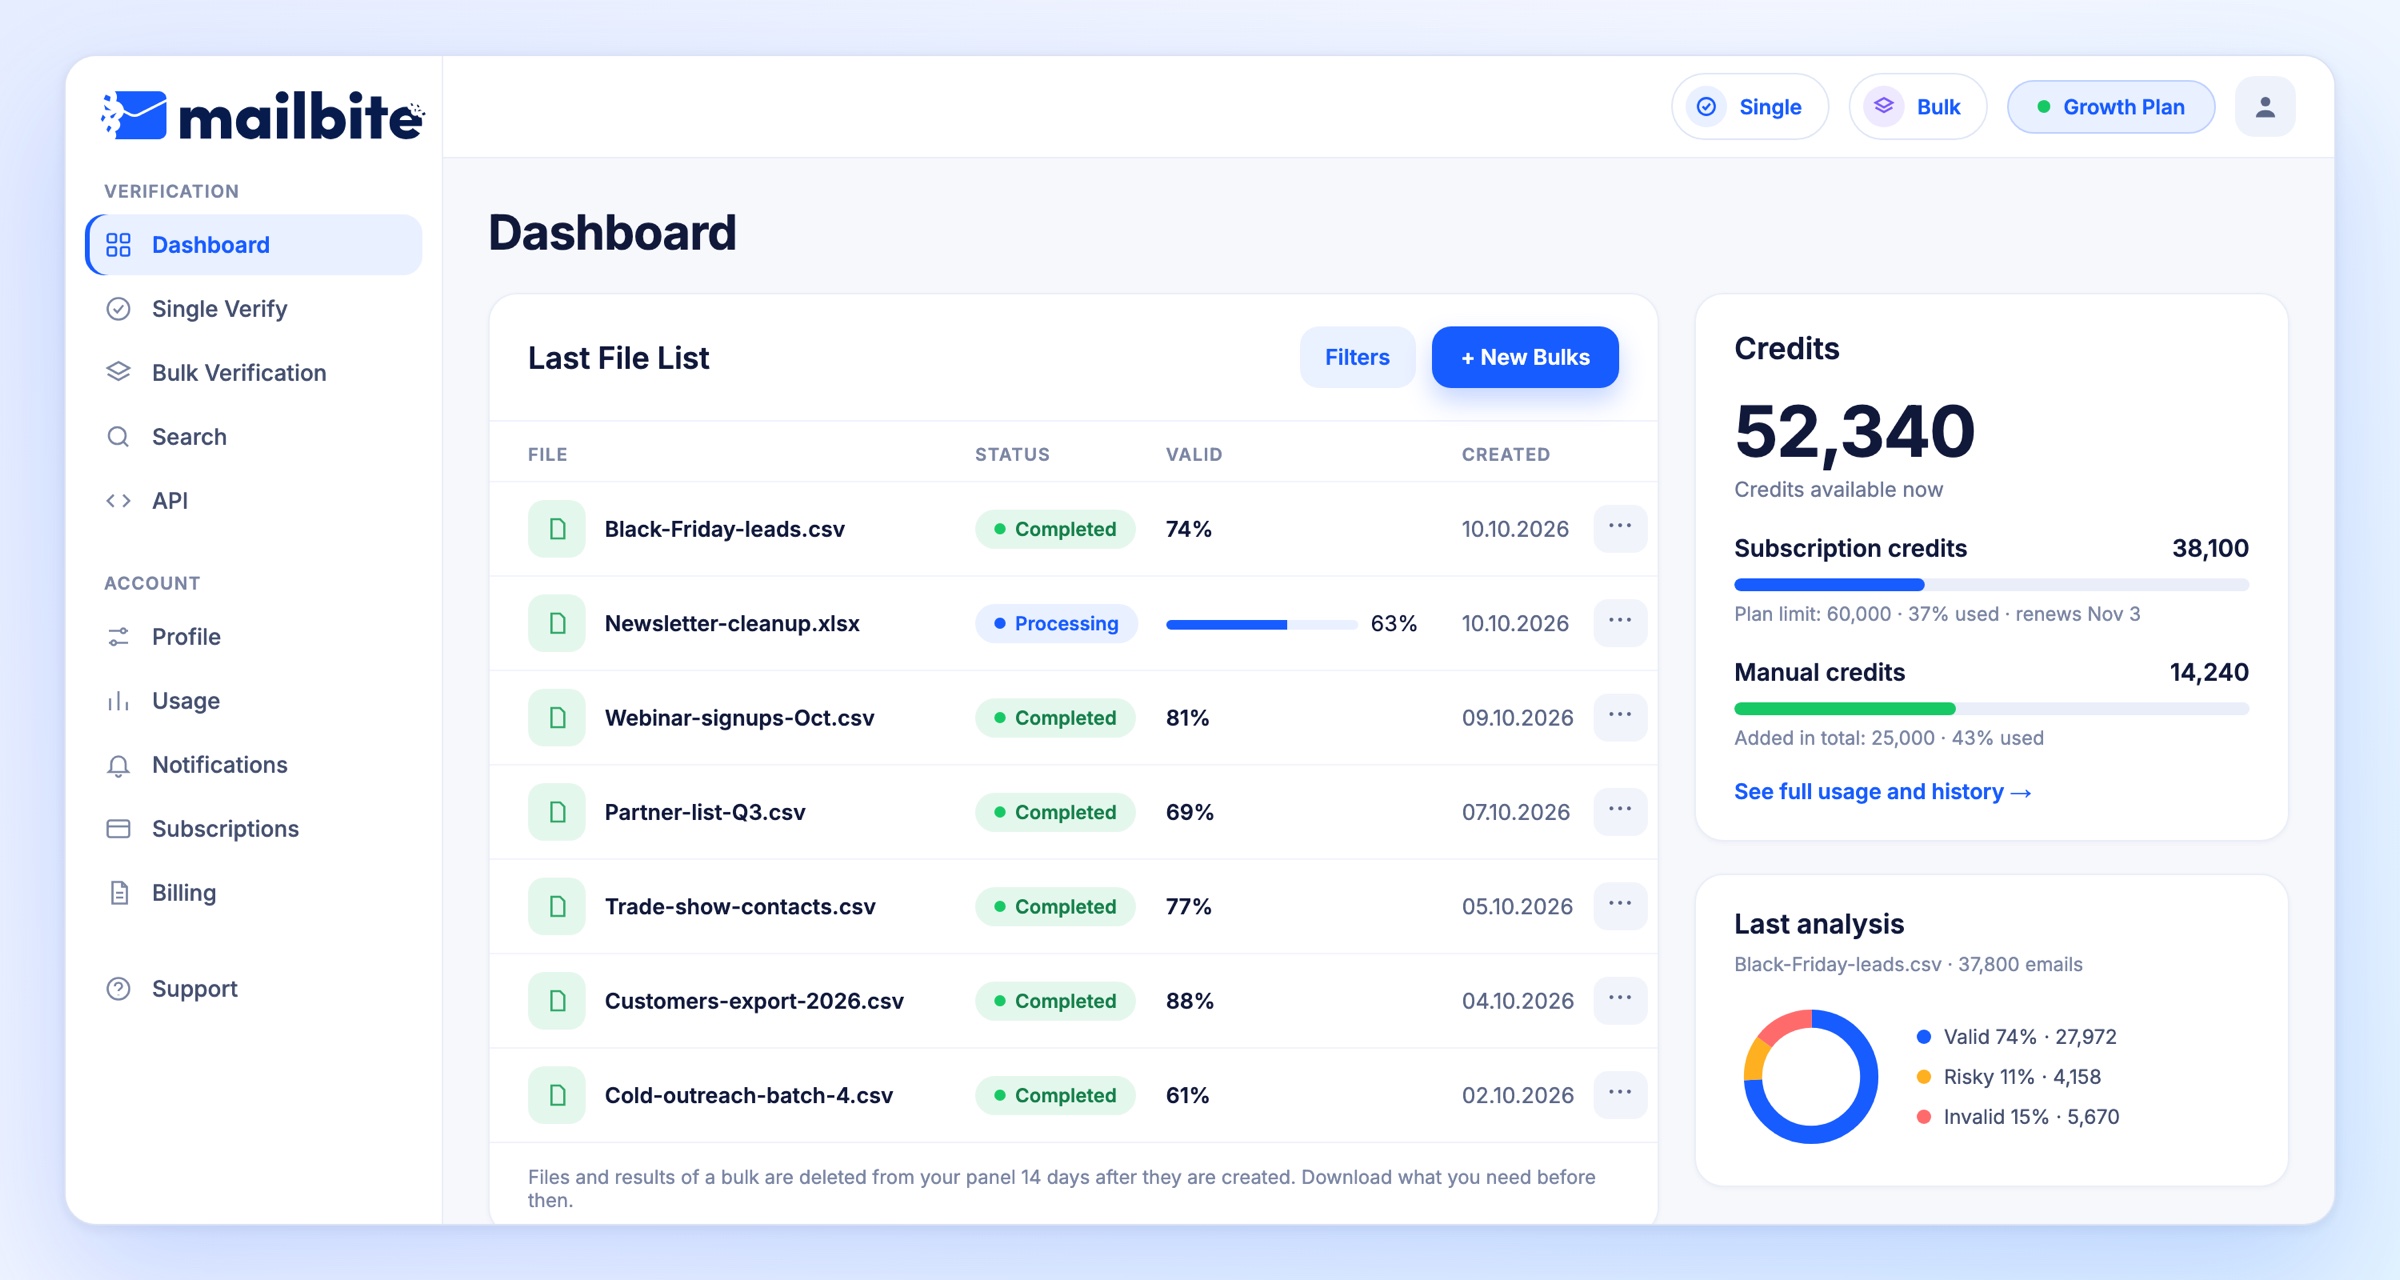Click the Webinar-signups-Oct.csv file icon

[x=557, y=718]
